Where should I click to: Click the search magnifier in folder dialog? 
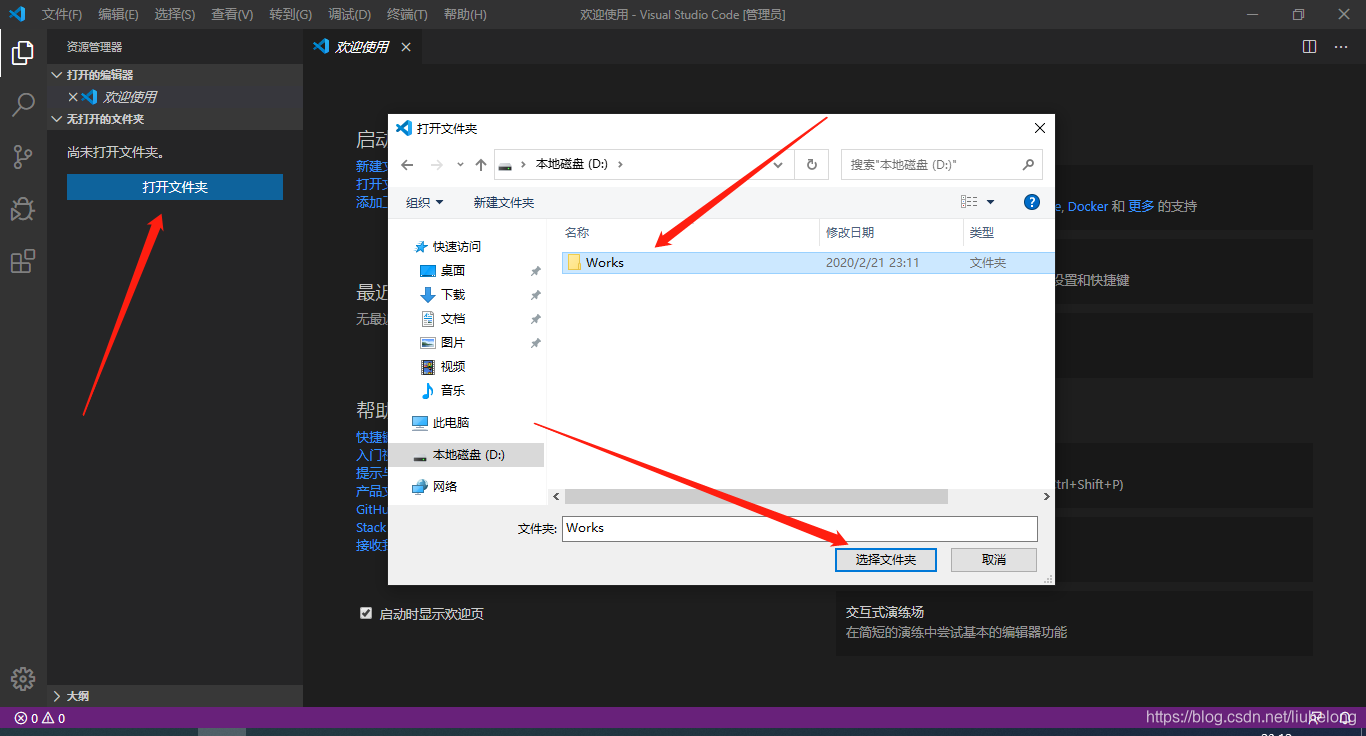(x=1028, y=165)
